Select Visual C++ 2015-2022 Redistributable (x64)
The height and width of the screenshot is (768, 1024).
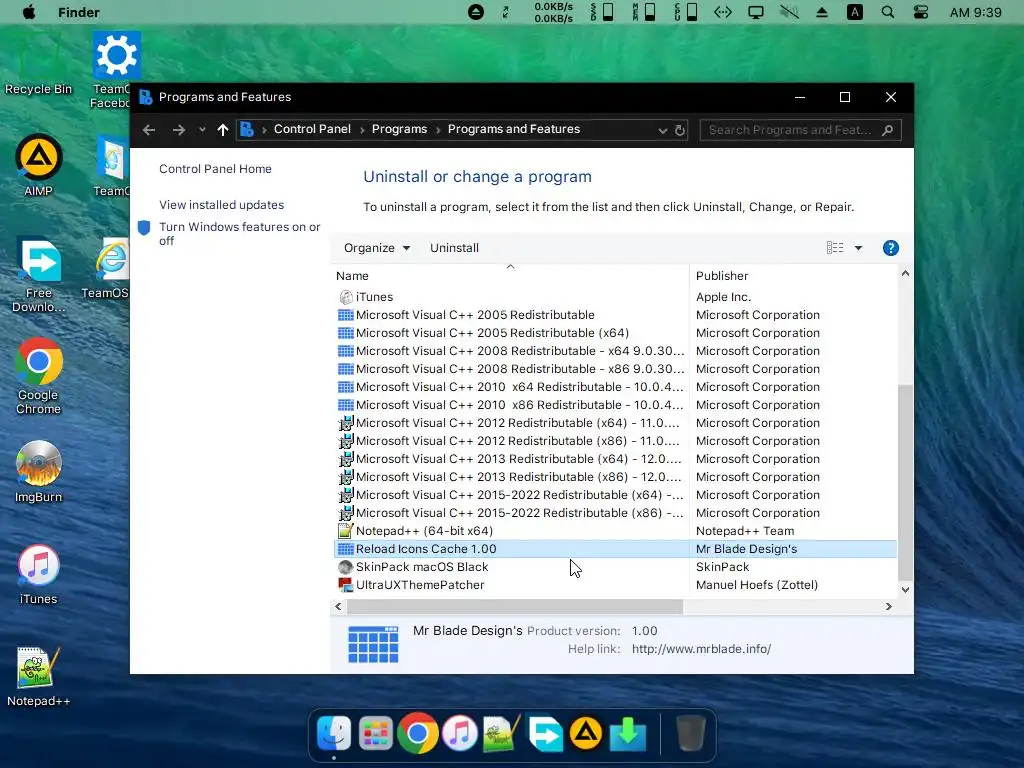[615, 494]
